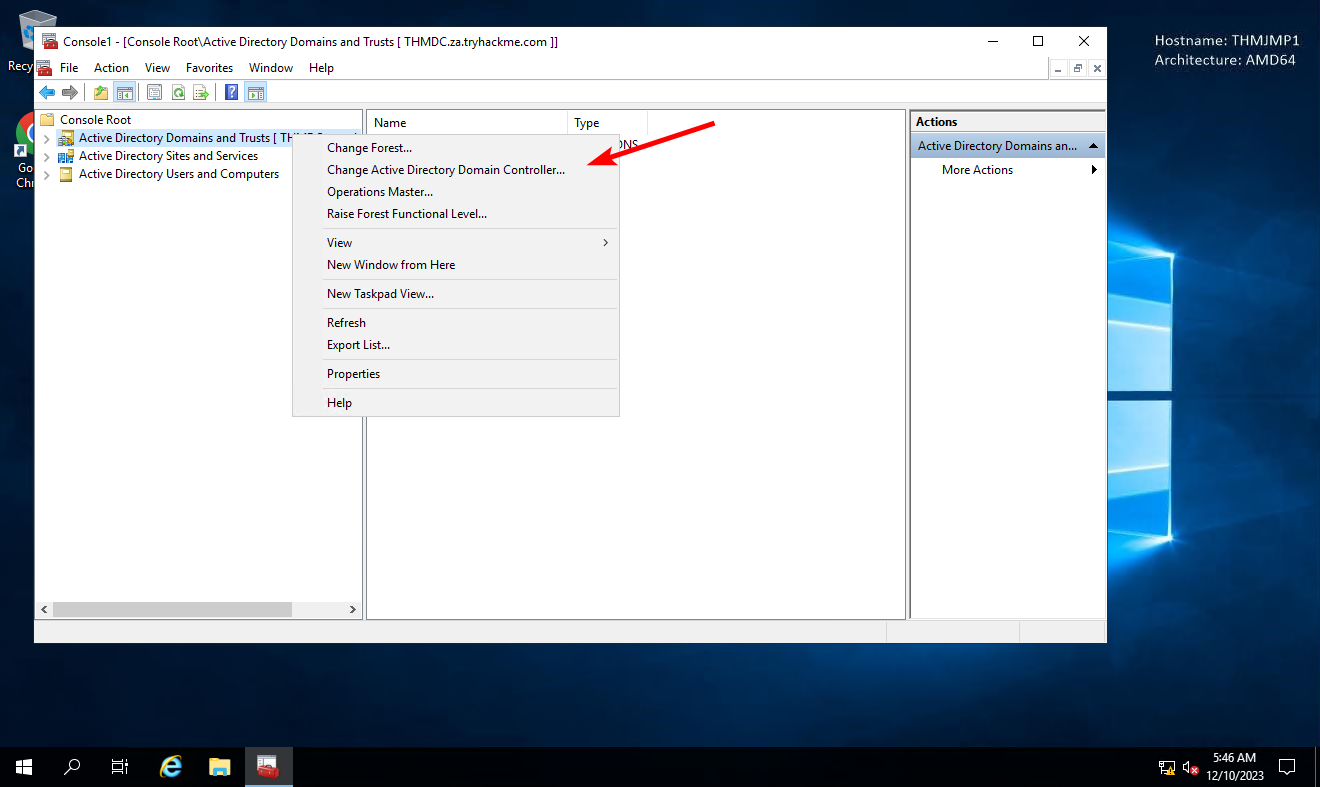Click the Active Directory Sites and Services icon
Screen dimensions: 1320x787
click(x=66, y=156)
